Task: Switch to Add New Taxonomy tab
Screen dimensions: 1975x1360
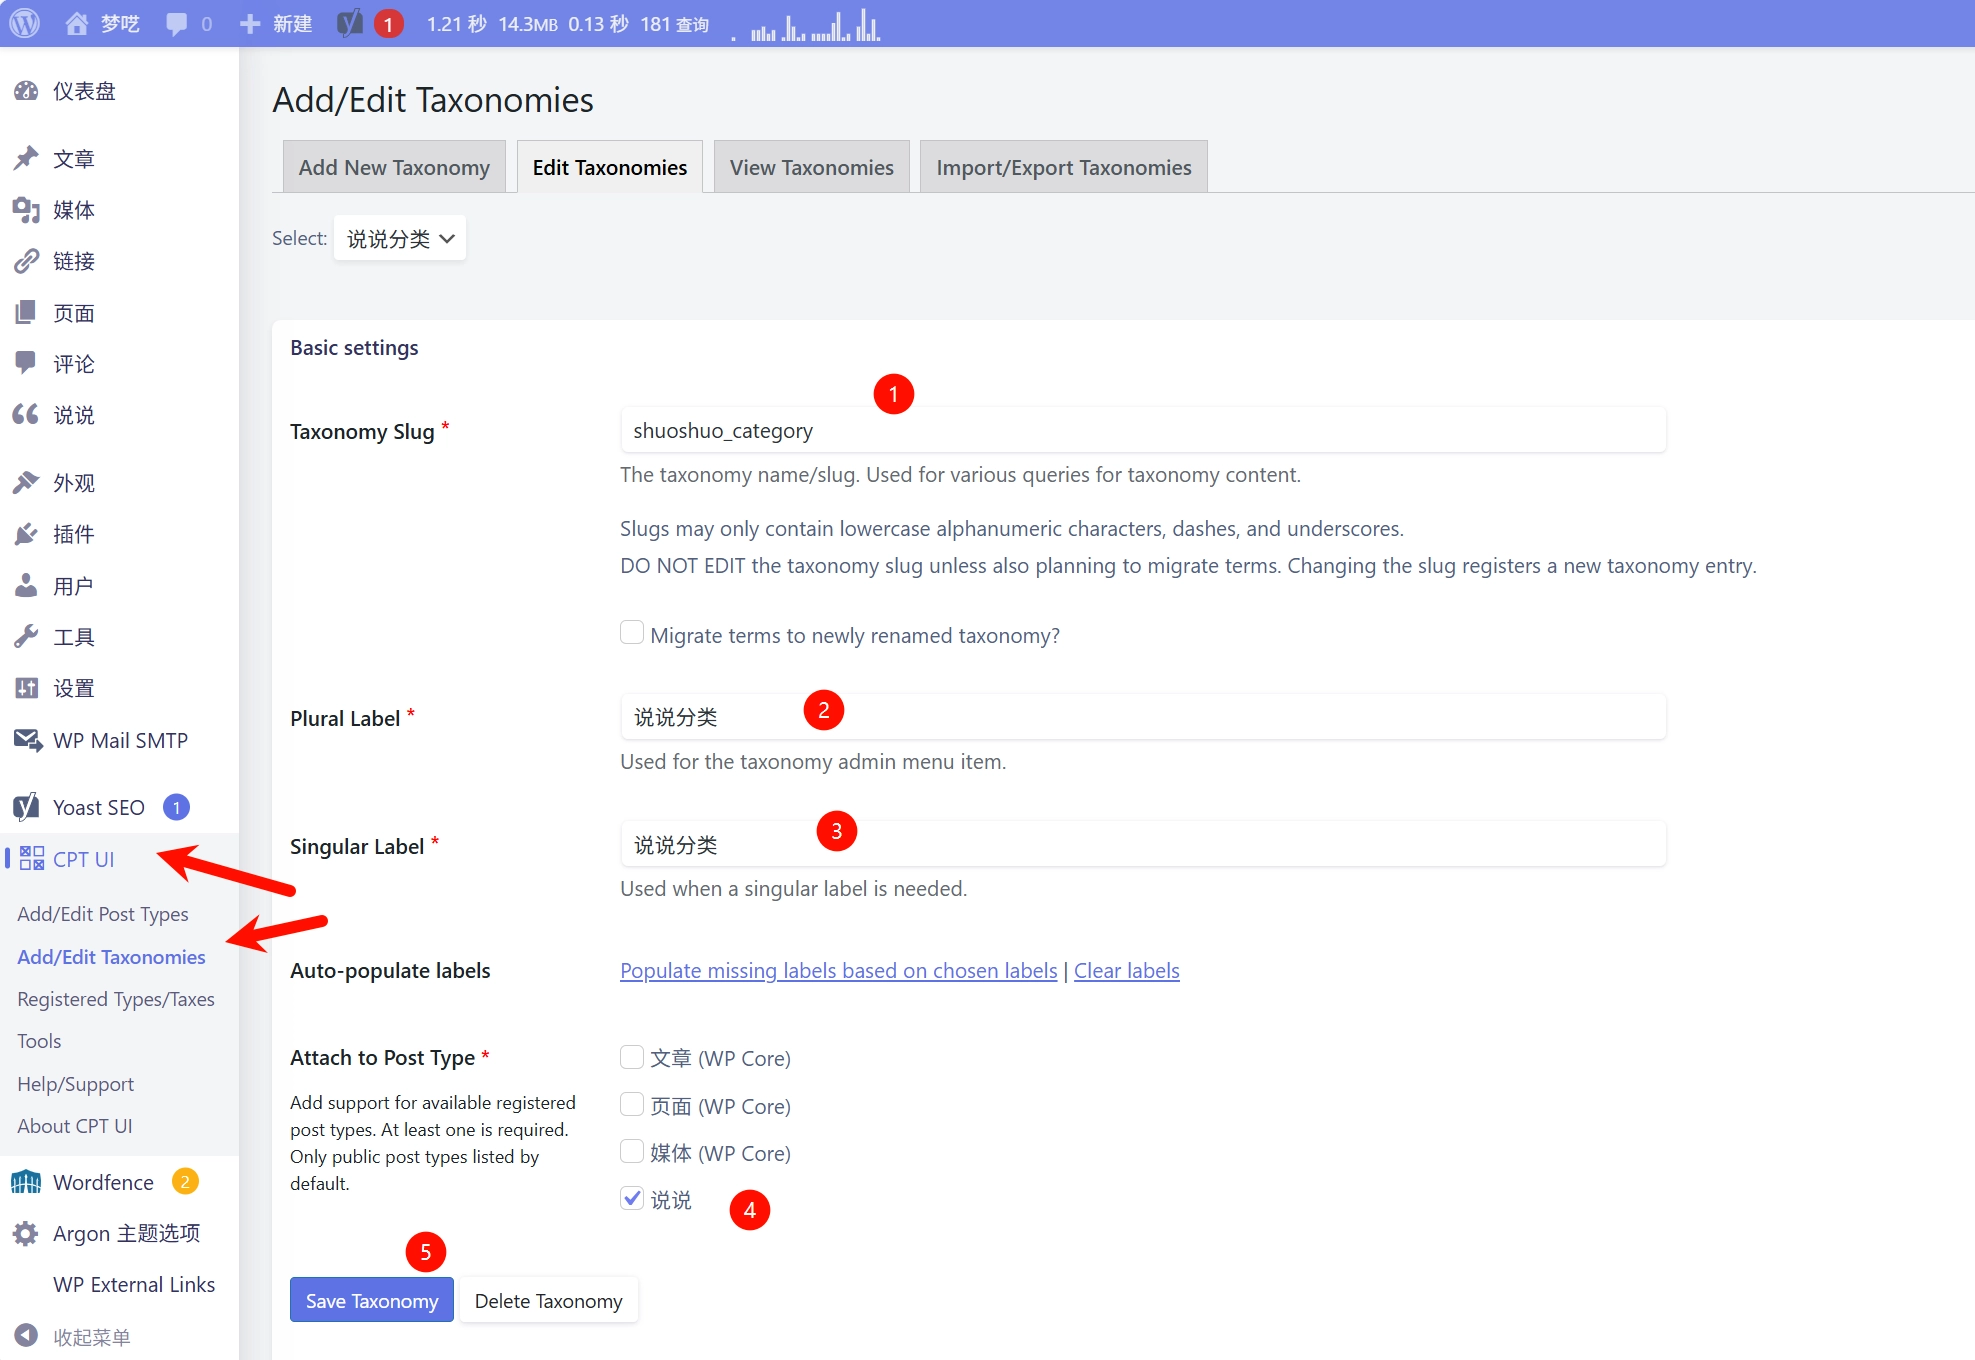Action: click(394, 167)
